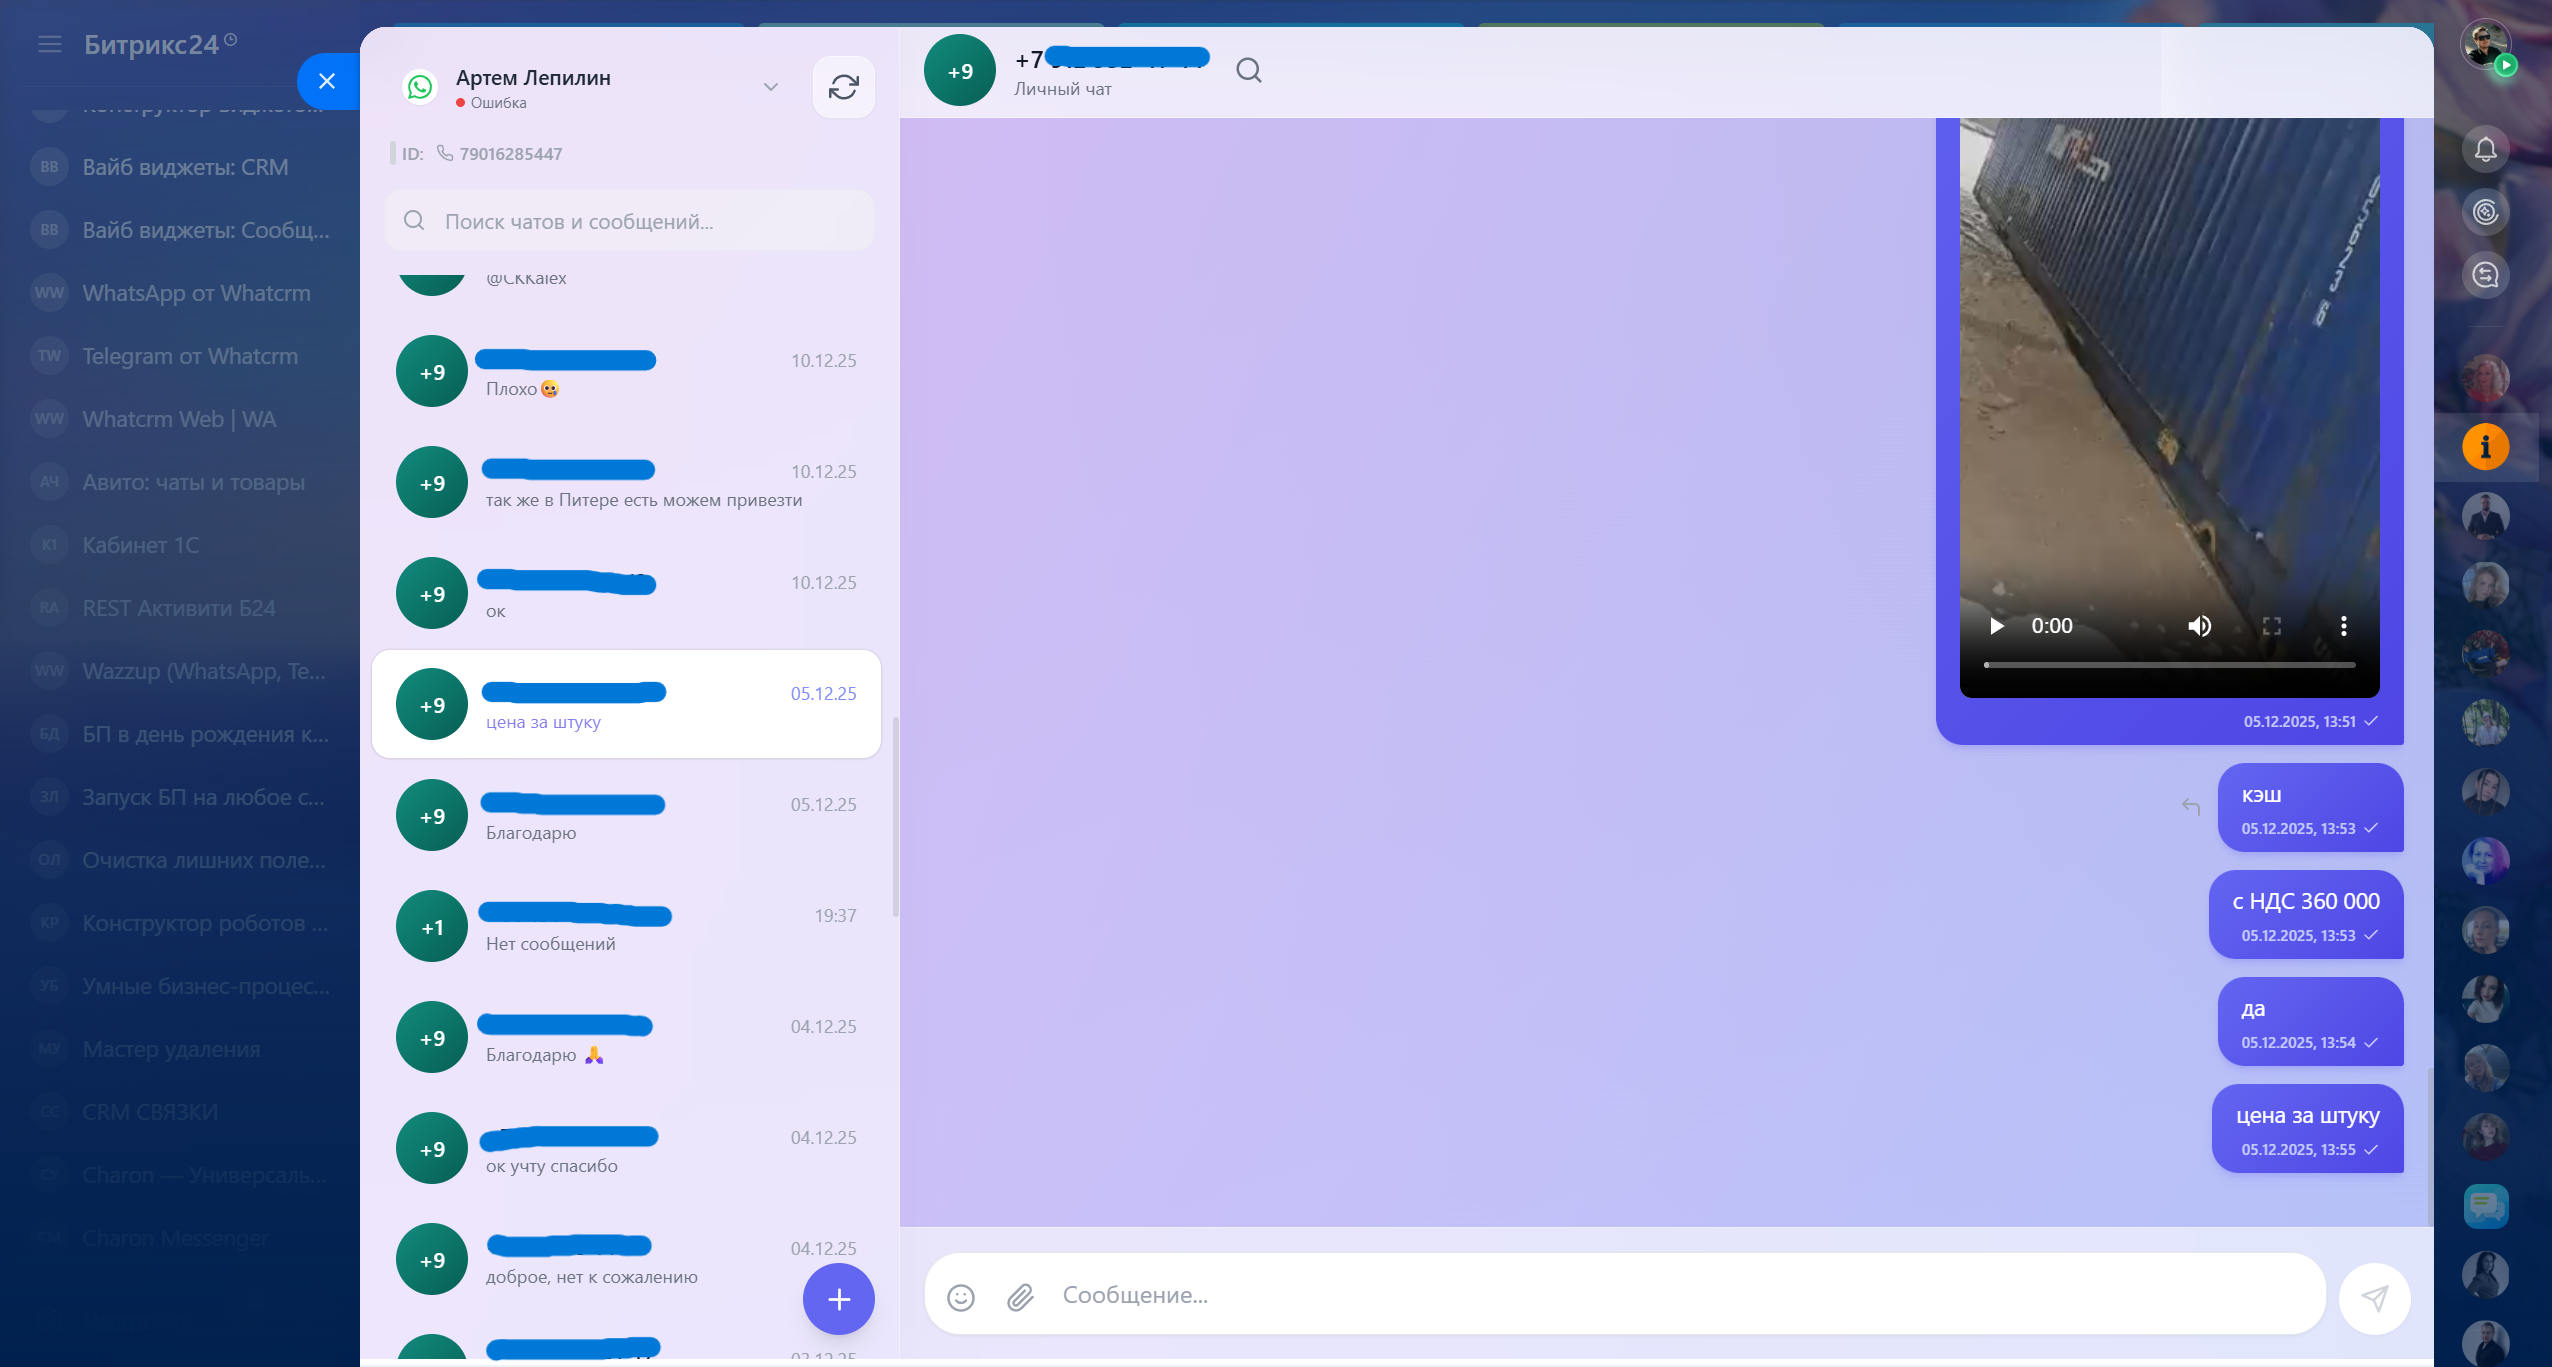Click the orange info icon
Screen dimensions: 2552x1367
2485,447
